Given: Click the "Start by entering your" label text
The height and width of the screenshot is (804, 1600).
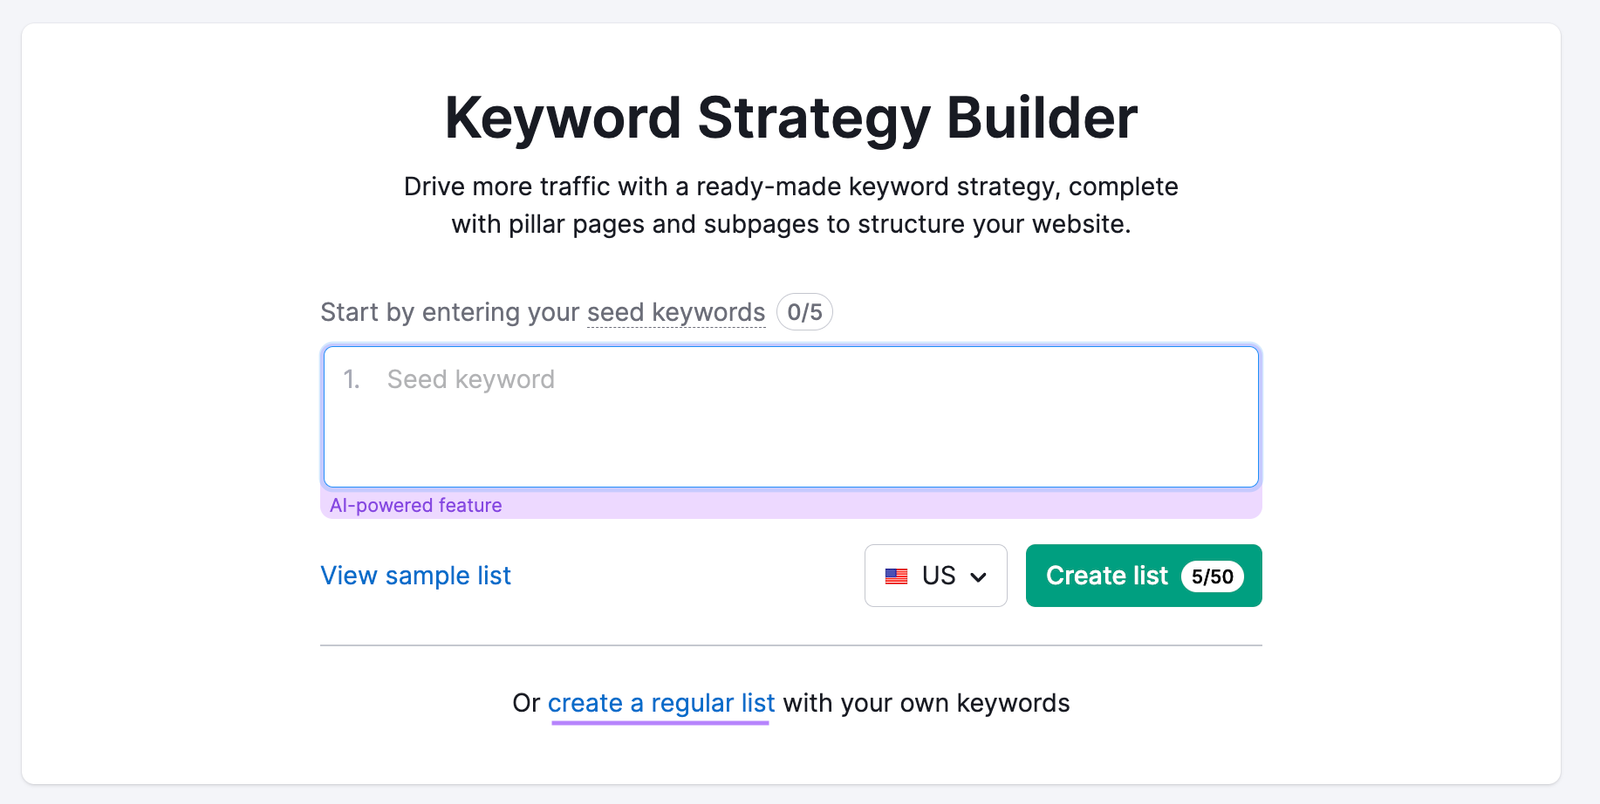Looking at the screenshot, I should (x=449, y=313).
